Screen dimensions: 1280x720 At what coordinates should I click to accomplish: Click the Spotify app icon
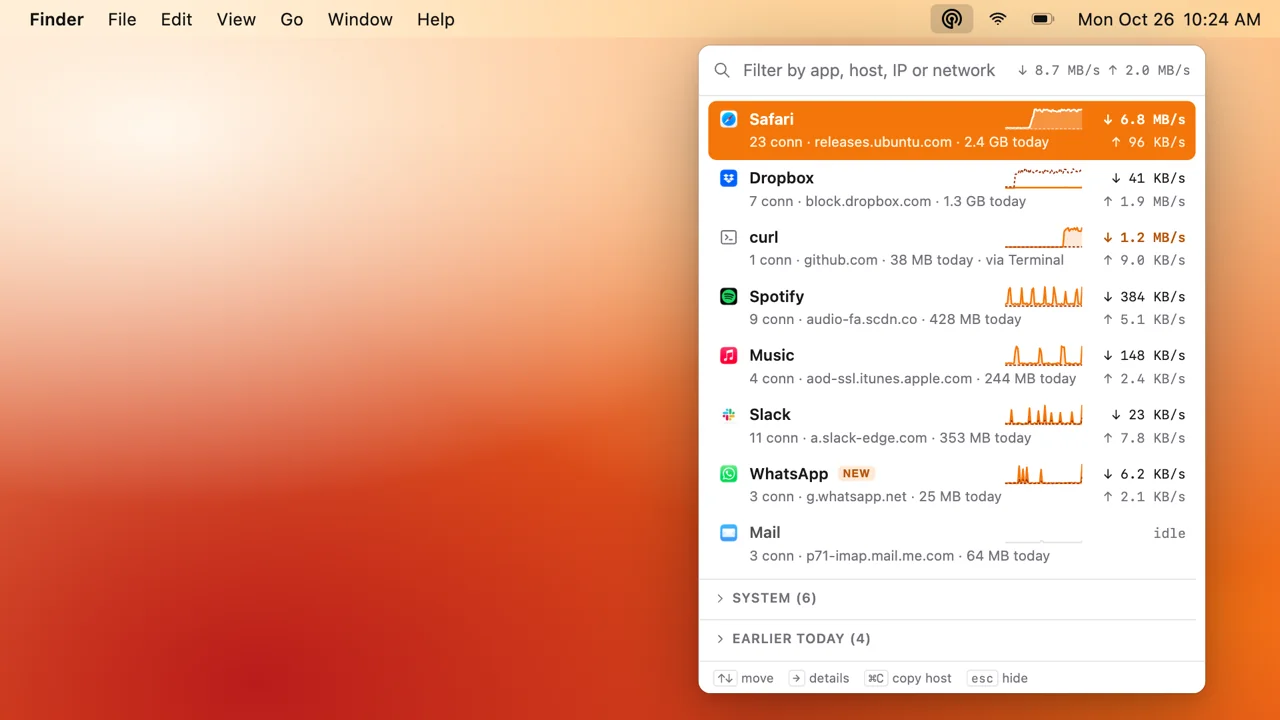729,296
